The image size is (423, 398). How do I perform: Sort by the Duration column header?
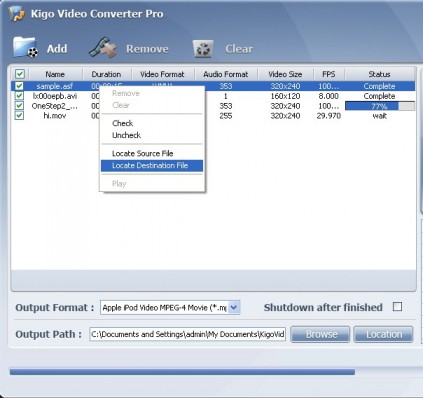(107, 74)
